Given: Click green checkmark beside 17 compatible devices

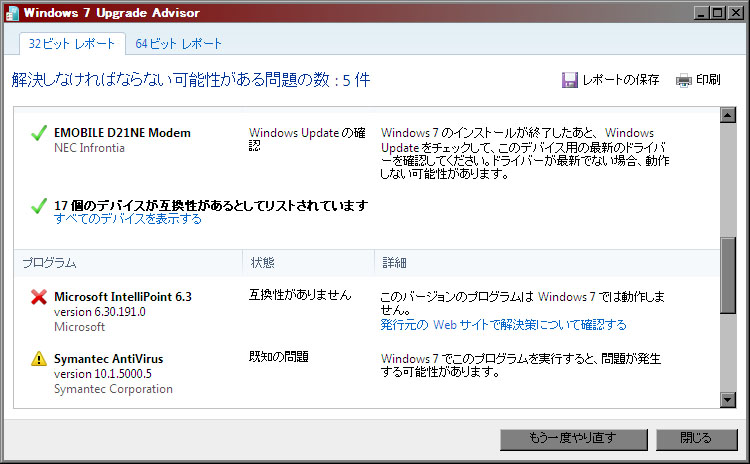Looking at the screenshot, I should (39, 206).
